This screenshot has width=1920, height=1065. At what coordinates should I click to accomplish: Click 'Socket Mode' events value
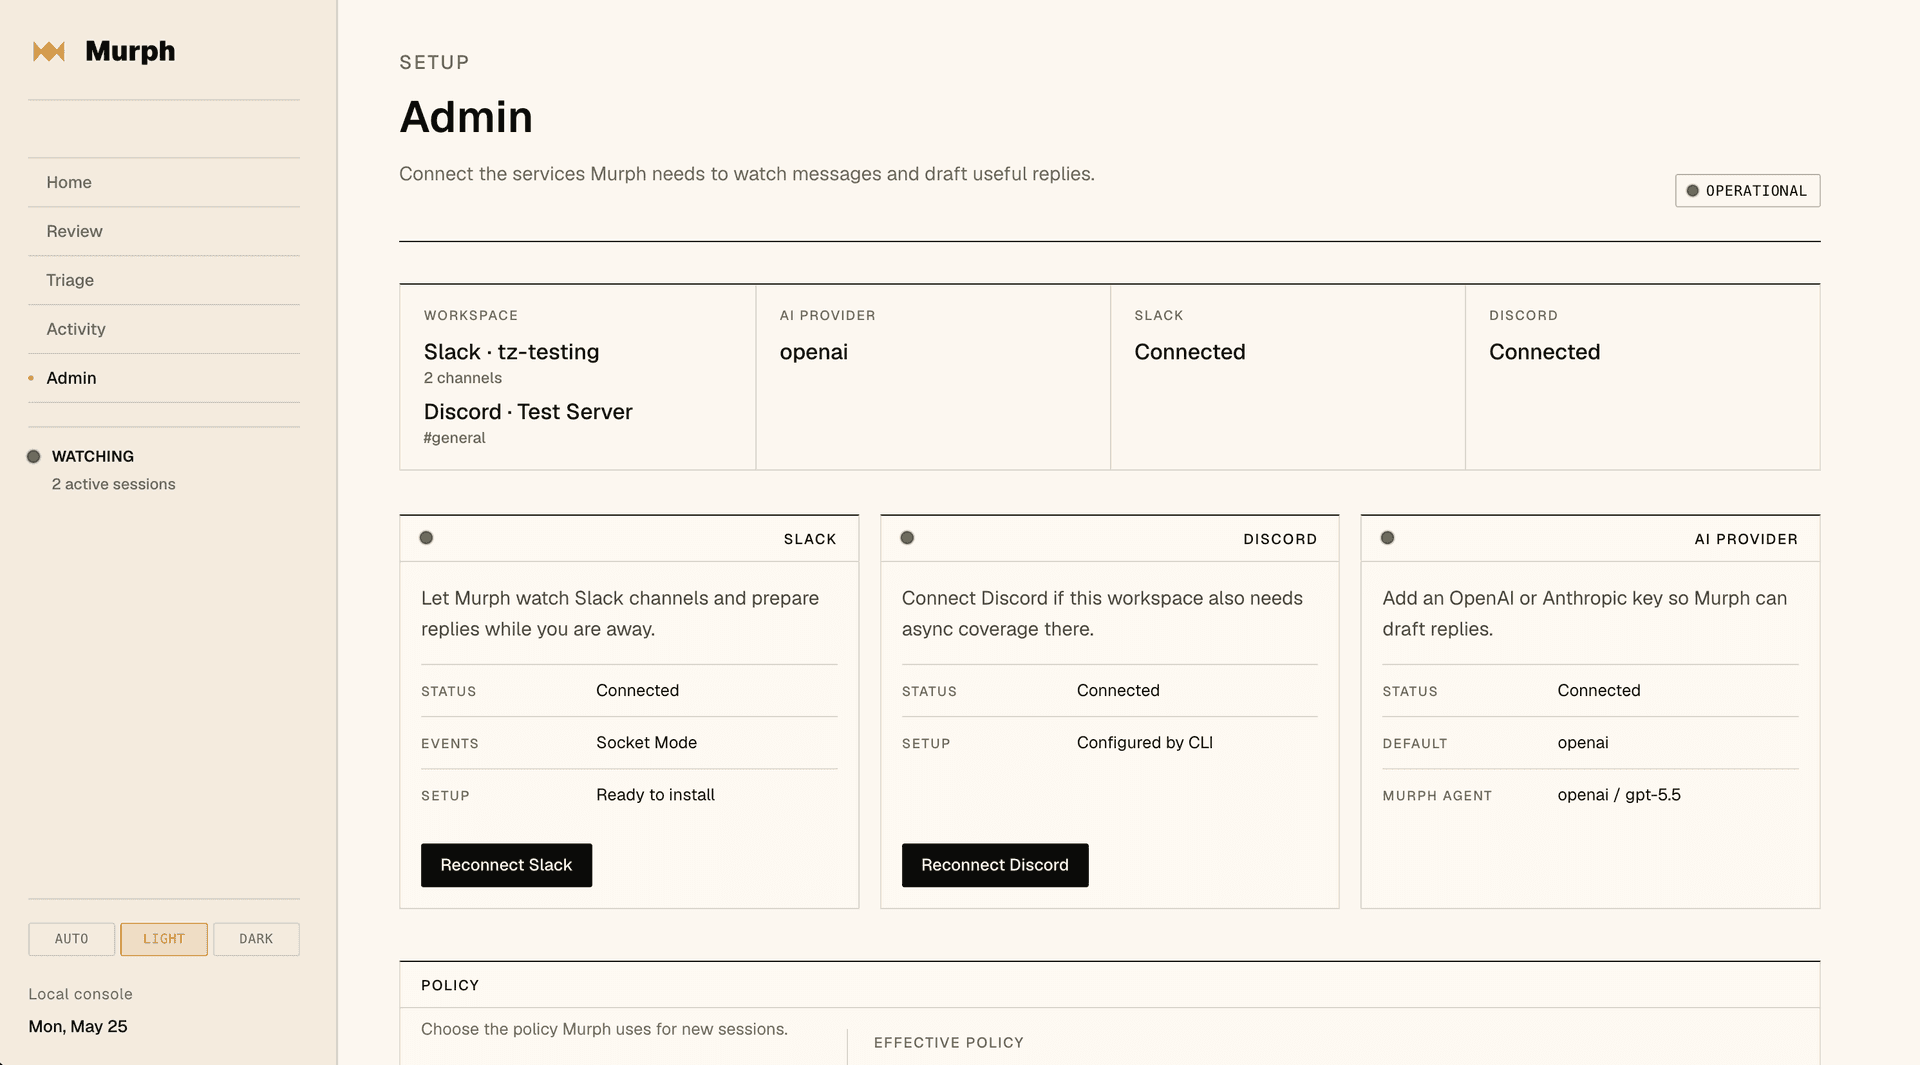(x=646, y=742)
